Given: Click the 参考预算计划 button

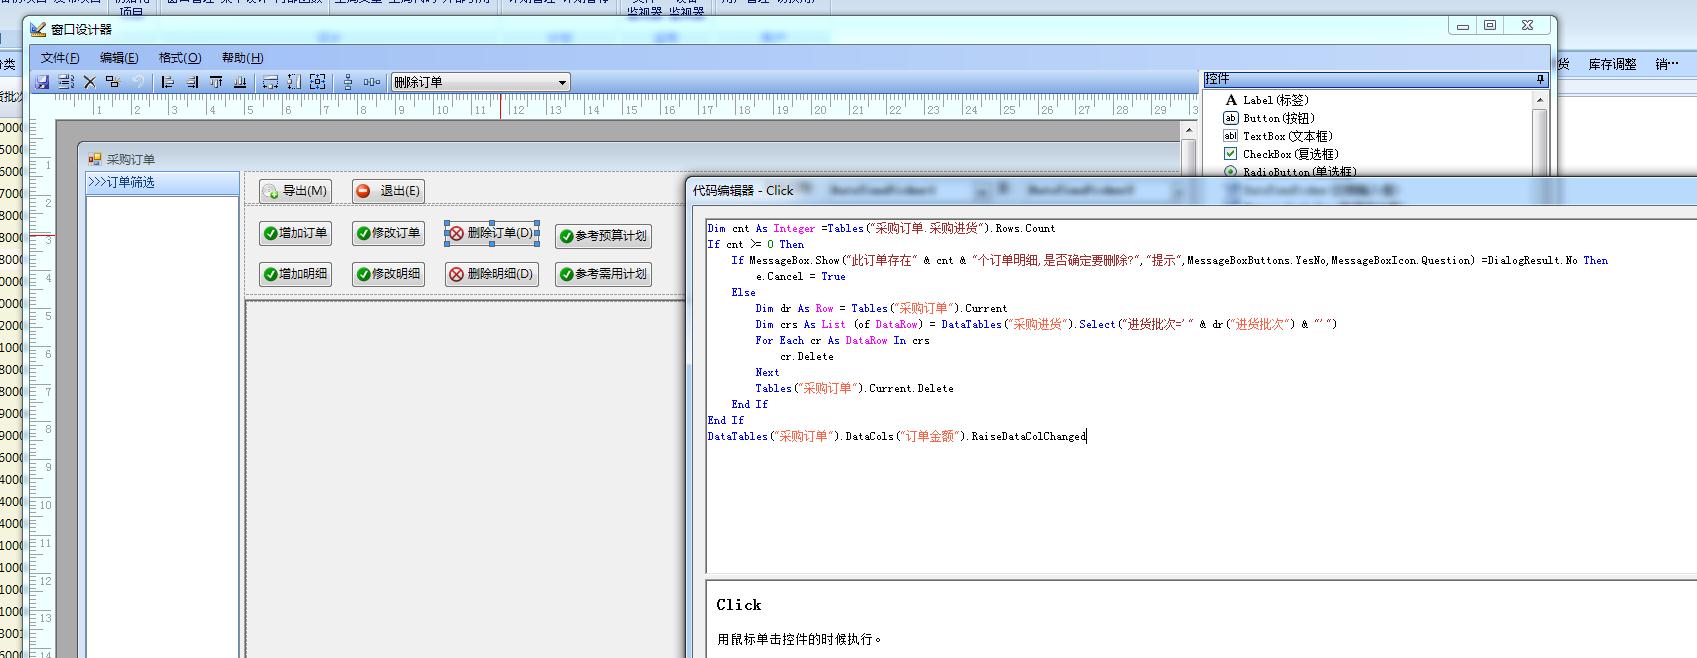Looking at the screenshot, I should click(x=603, y=236).
